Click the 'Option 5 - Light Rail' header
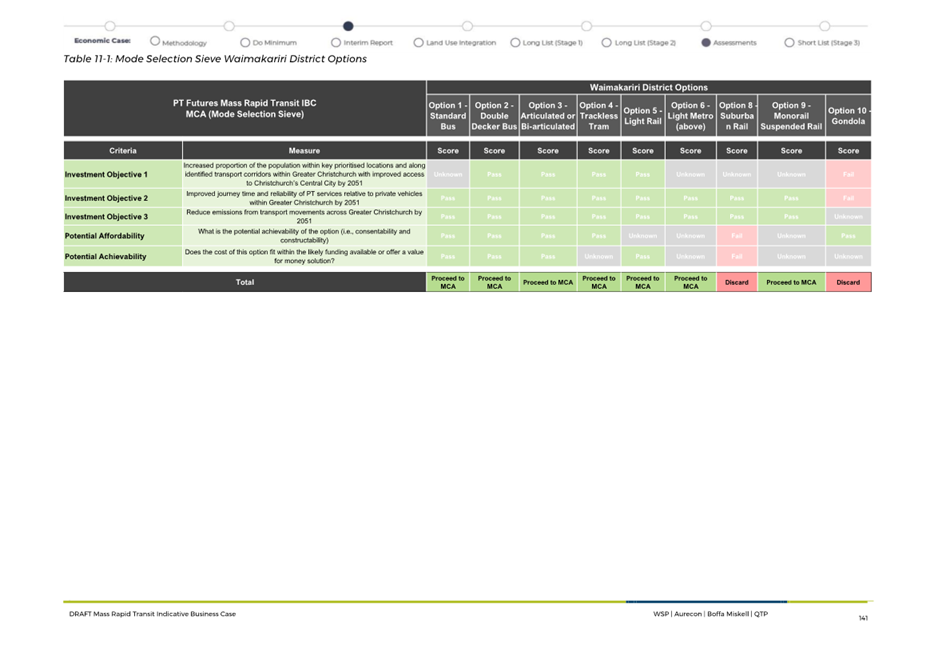Screen dimensions: 934x661 pos(643,116)
